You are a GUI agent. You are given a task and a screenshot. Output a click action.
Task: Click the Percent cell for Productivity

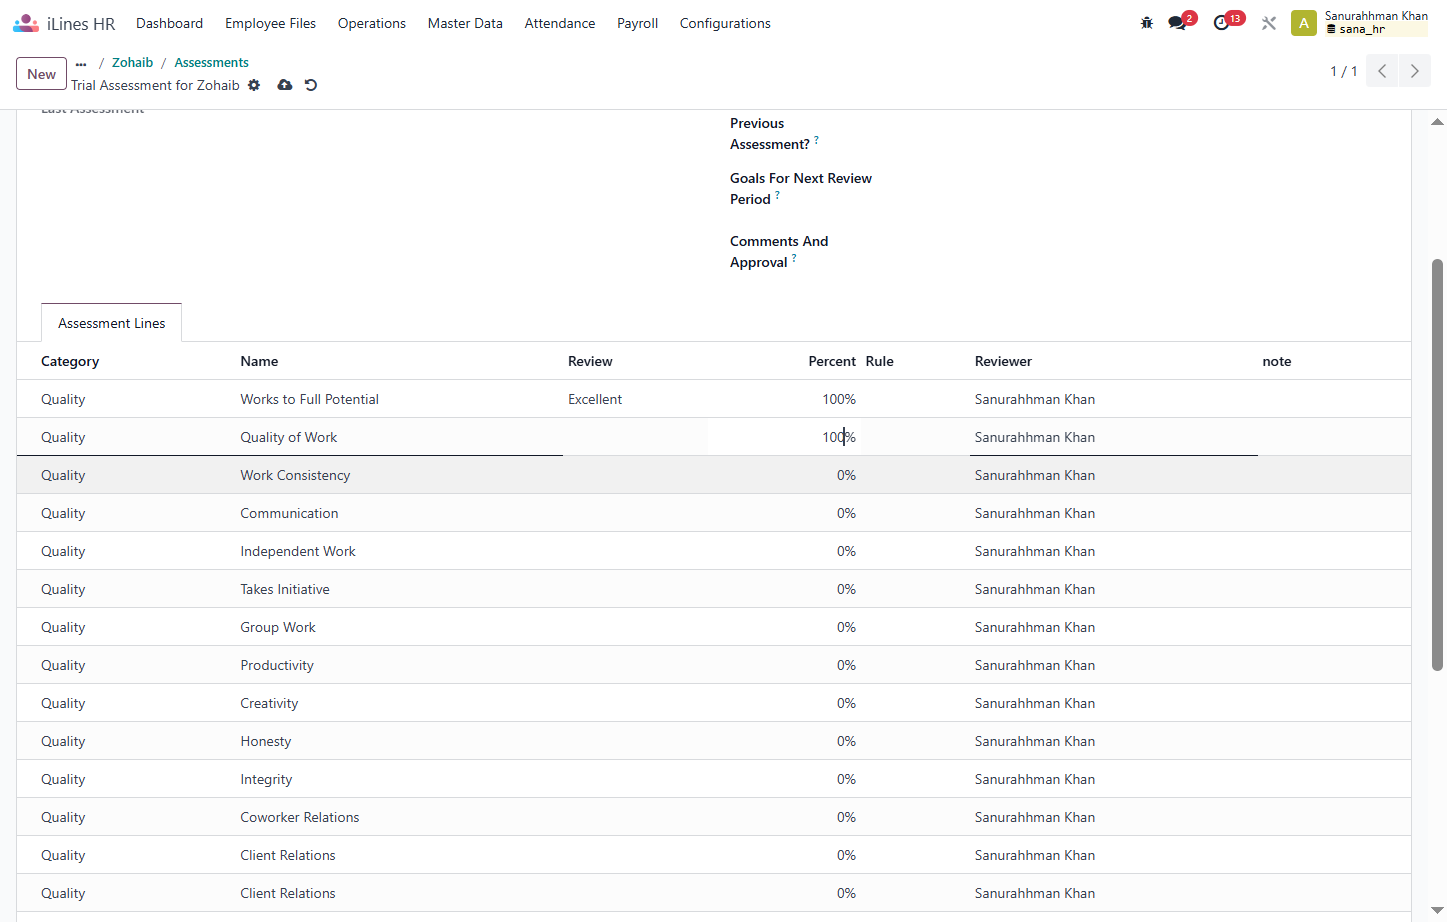pyautogui.click(x=784, y=665)
